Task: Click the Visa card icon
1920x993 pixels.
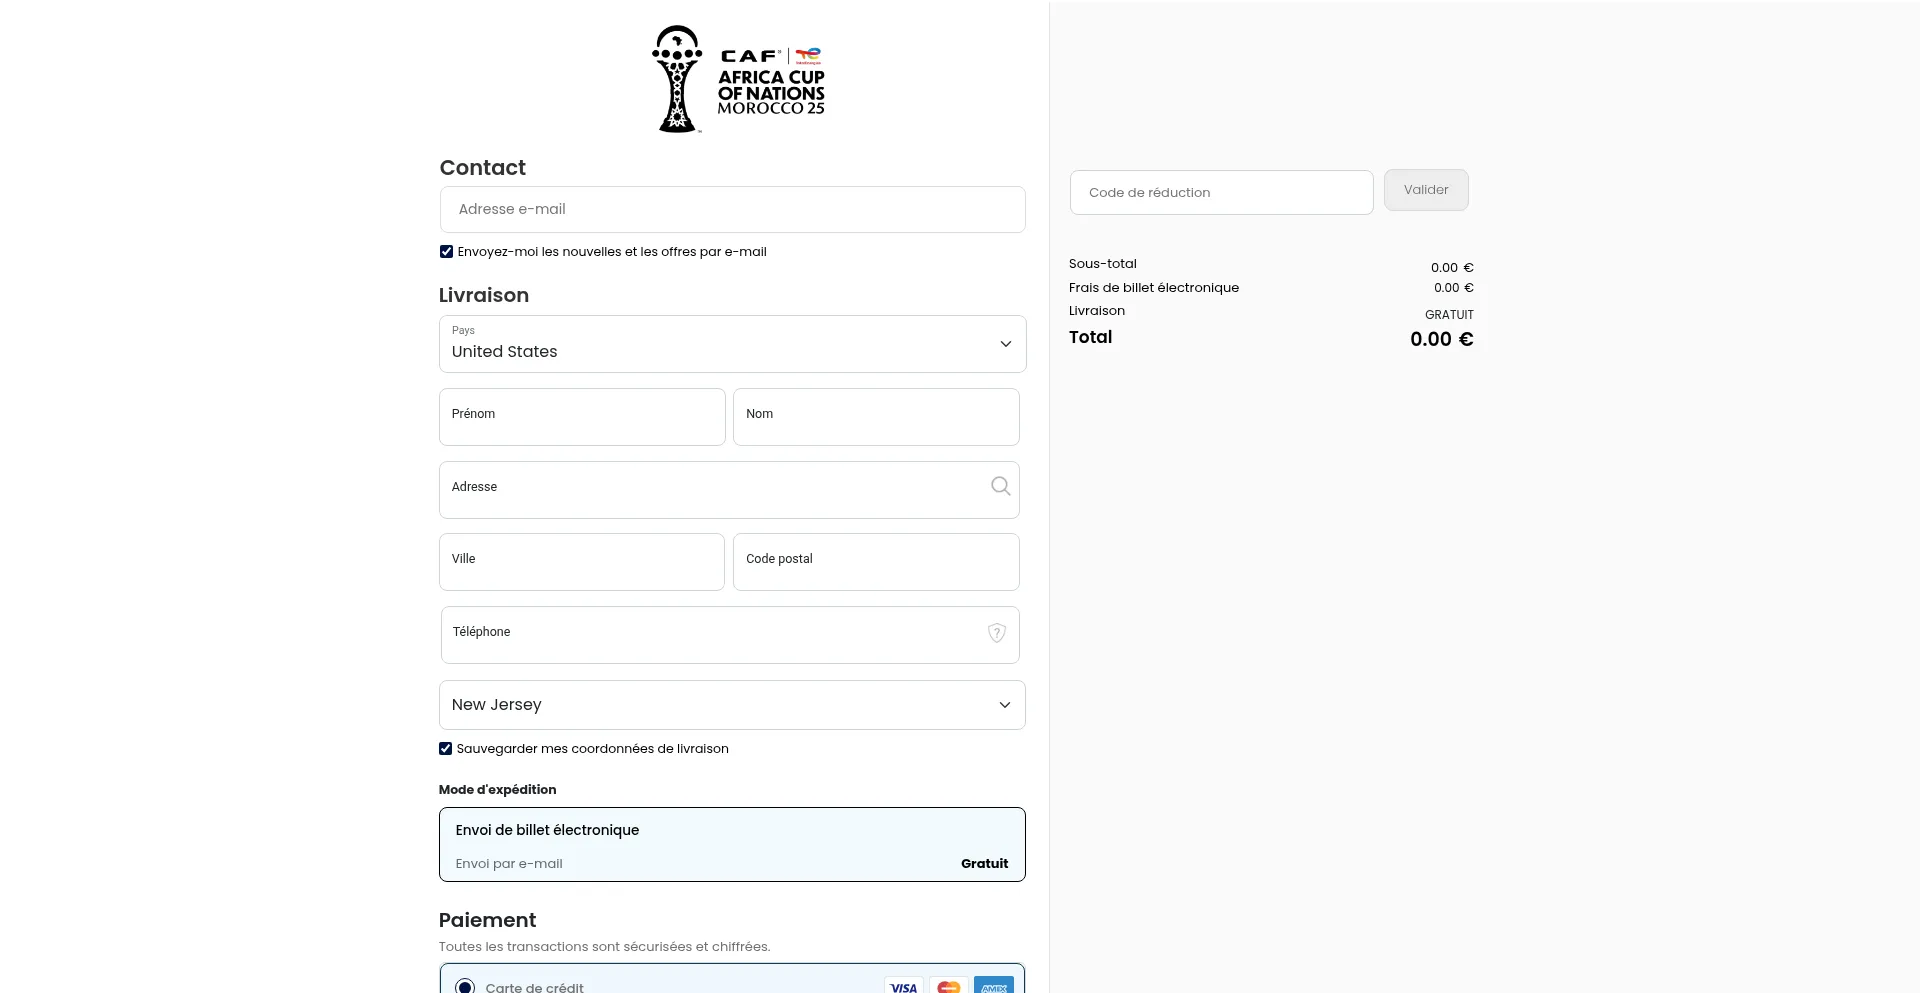Action: pyautogui.click(x=903, y=986)
